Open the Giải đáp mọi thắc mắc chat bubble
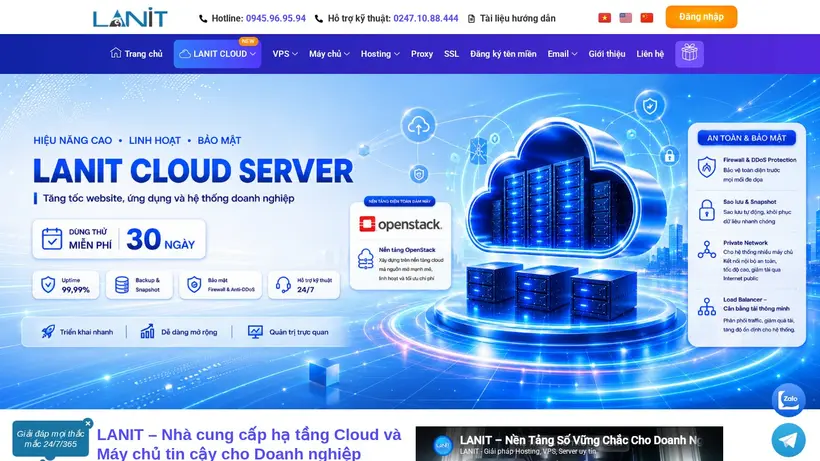This screenshot has height=461, width=820. [x=50, y=439]
